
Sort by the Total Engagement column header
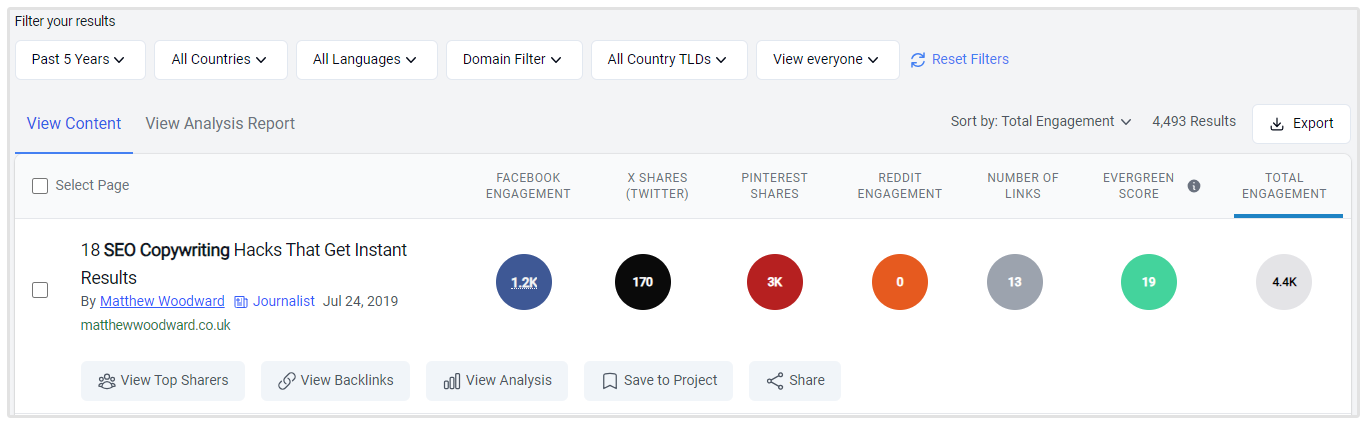pos(1284,186)
